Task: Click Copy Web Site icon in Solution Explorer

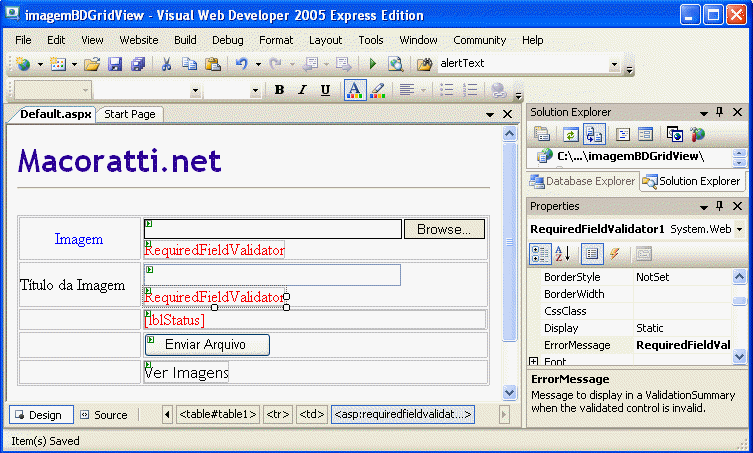Action: click(x=675, y=135)
